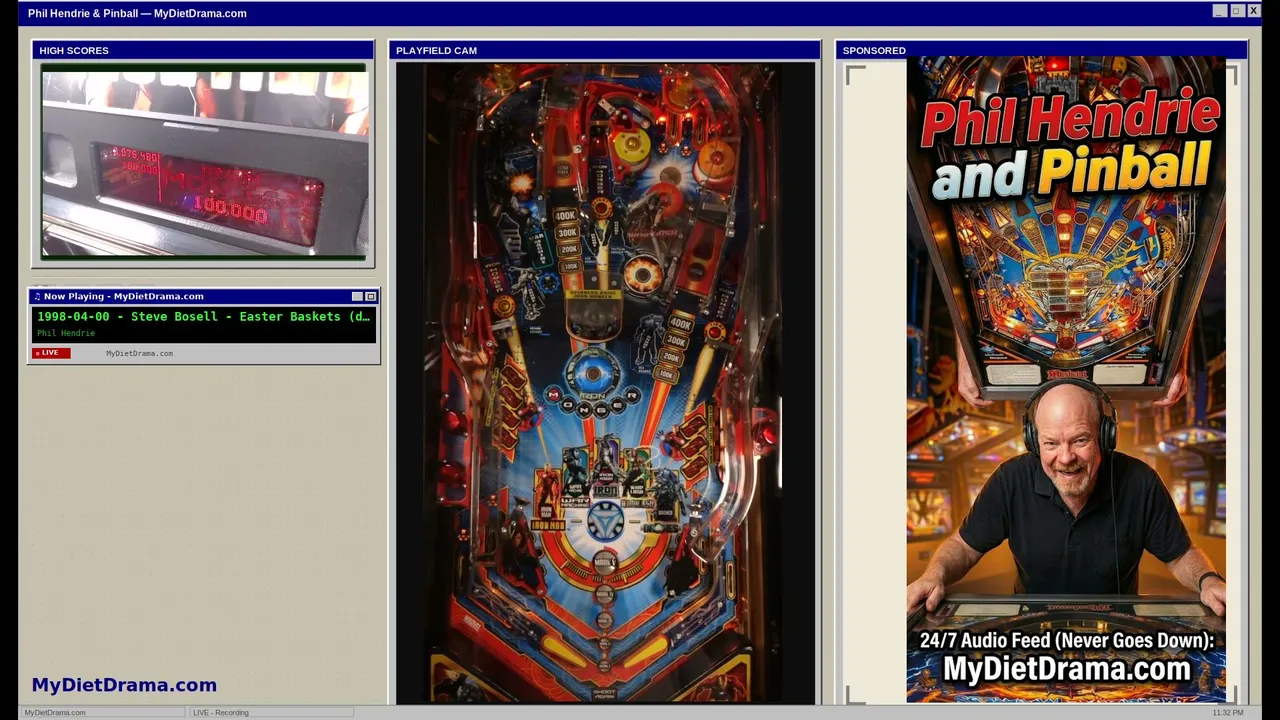The width and height of the screenshot is (1280, 720).
Task: Click the 'LIVE - Recording' status bar entry
Action: coord(270,712)
